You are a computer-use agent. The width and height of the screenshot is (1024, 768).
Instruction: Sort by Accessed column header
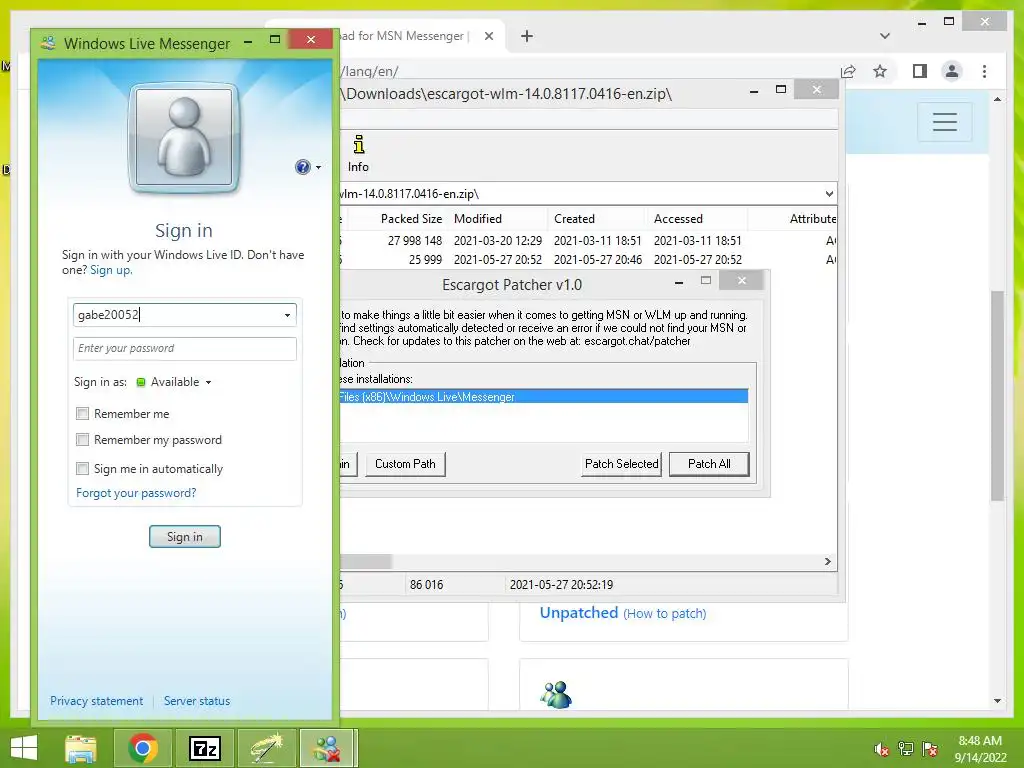697,219
